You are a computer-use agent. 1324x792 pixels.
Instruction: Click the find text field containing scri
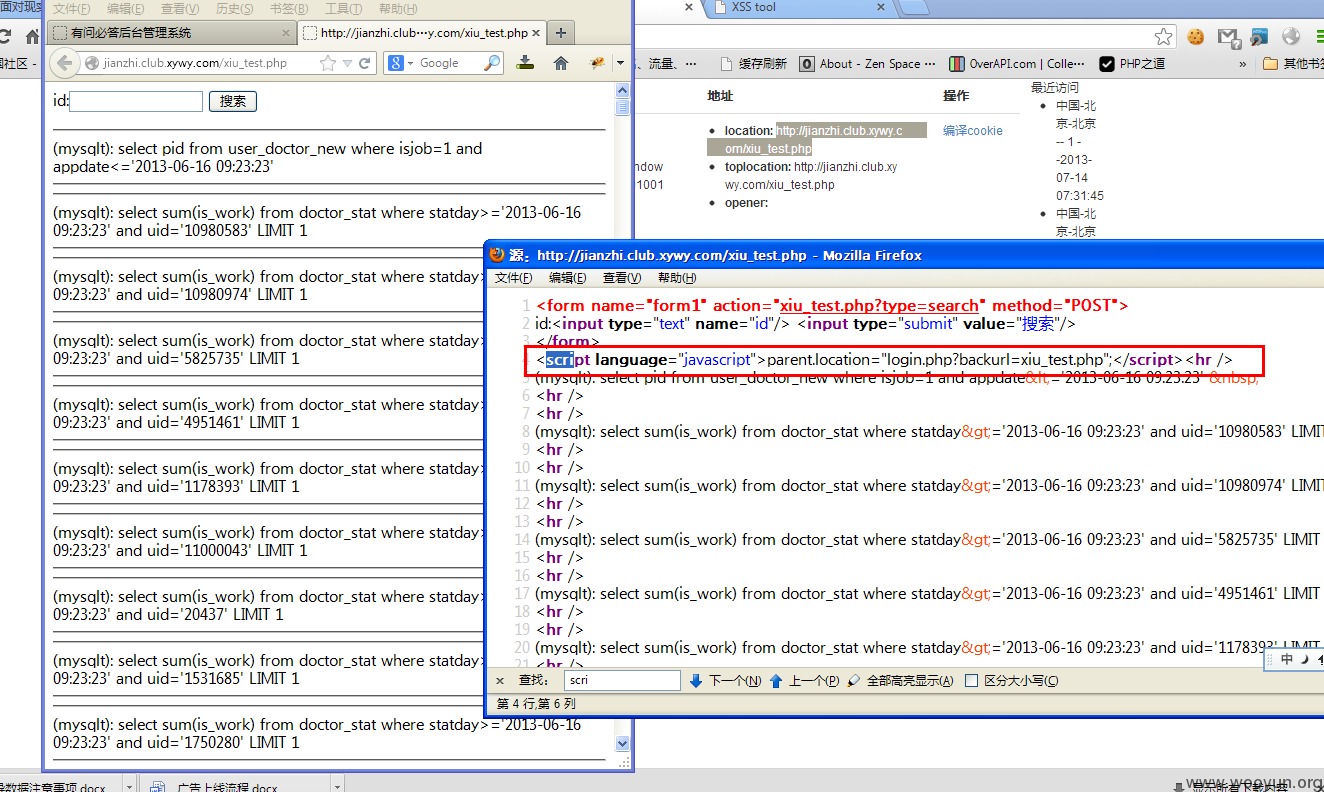pyautogui.click(x=622, y=681)
